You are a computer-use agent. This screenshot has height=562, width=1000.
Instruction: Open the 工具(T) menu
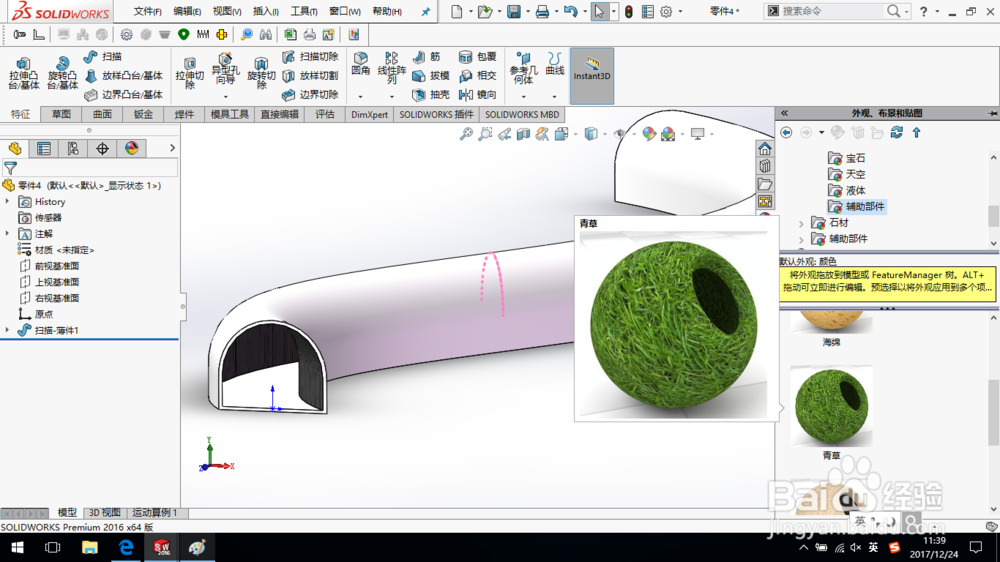(304, 11)
